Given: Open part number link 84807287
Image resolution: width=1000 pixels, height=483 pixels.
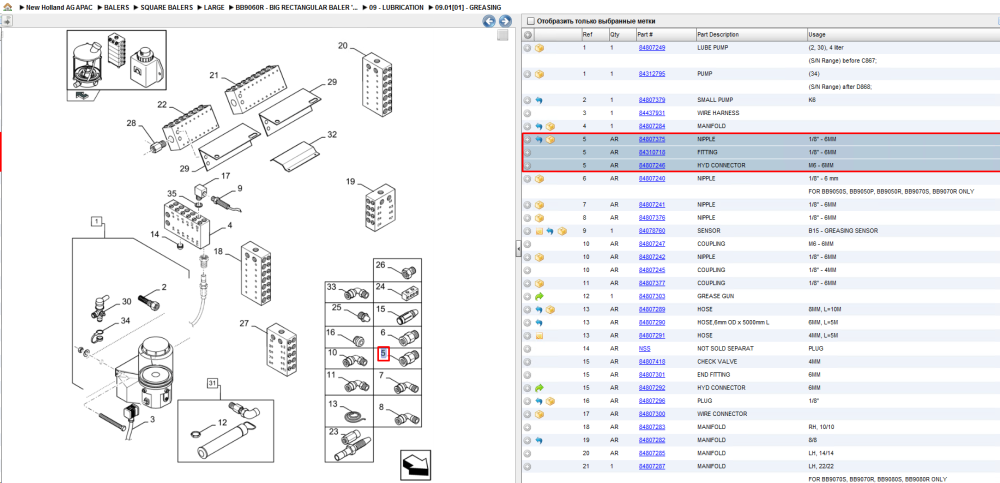Looking at the screenshot, I should pos(652,466).
